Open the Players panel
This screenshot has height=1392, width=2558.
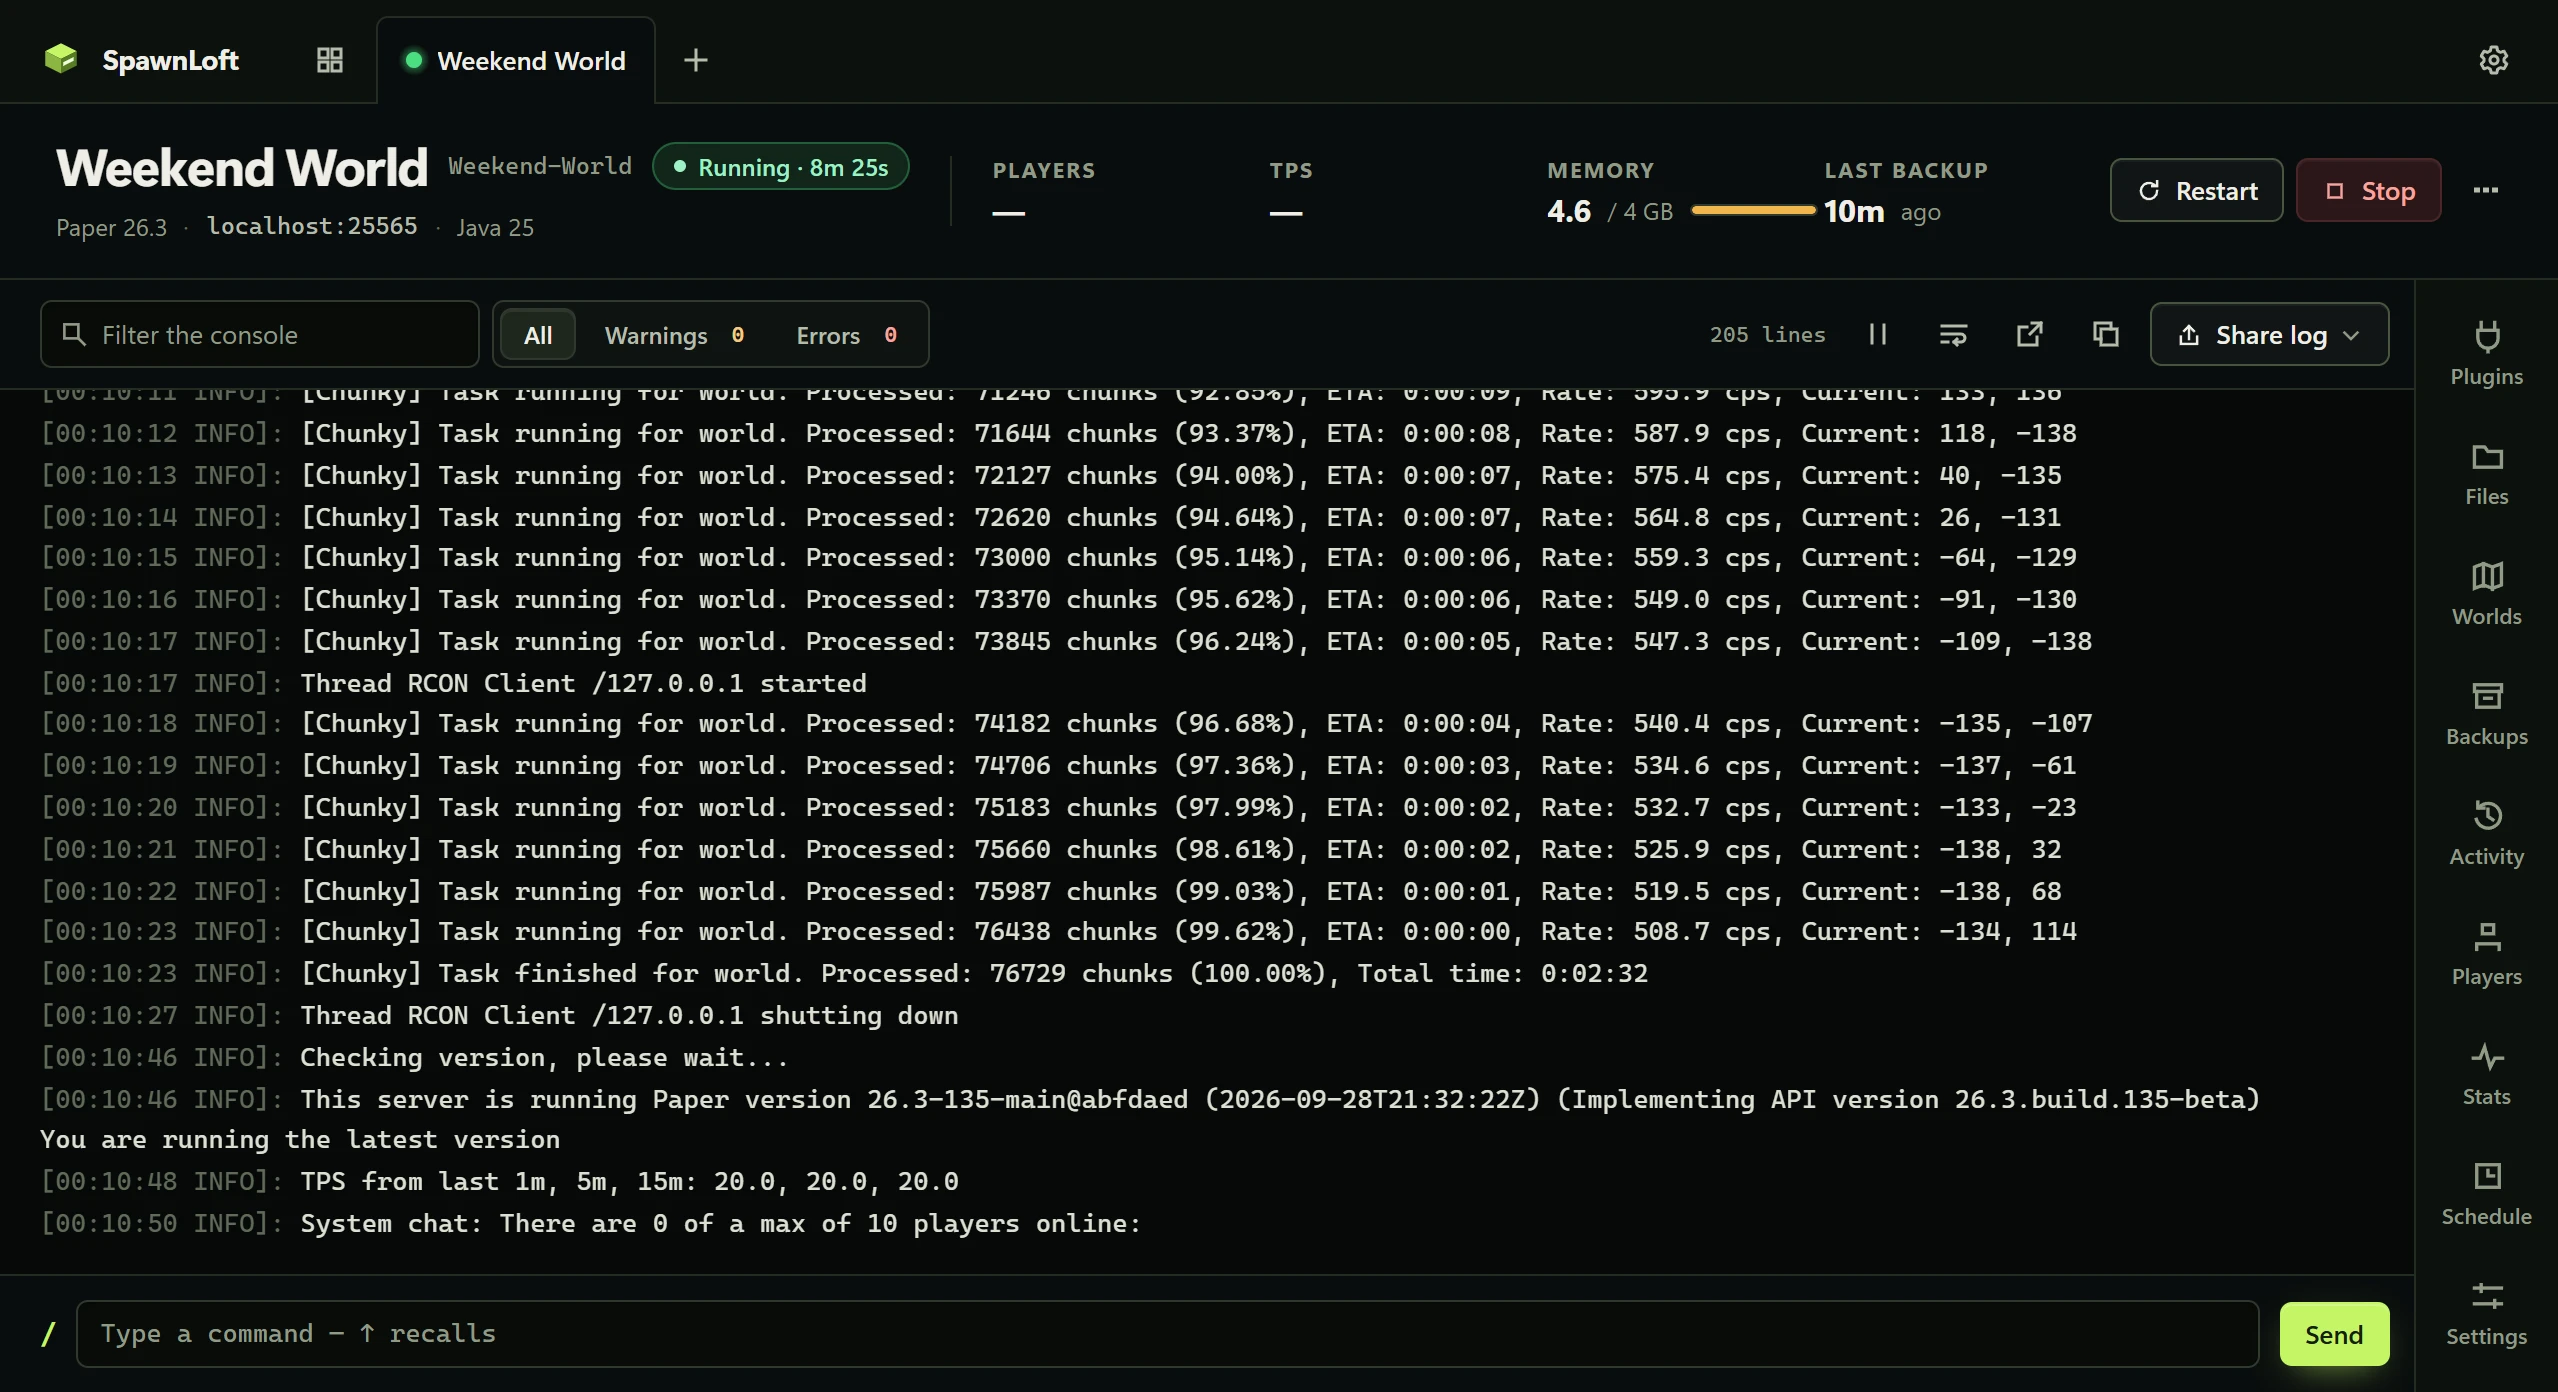[x=2486, y=953]
